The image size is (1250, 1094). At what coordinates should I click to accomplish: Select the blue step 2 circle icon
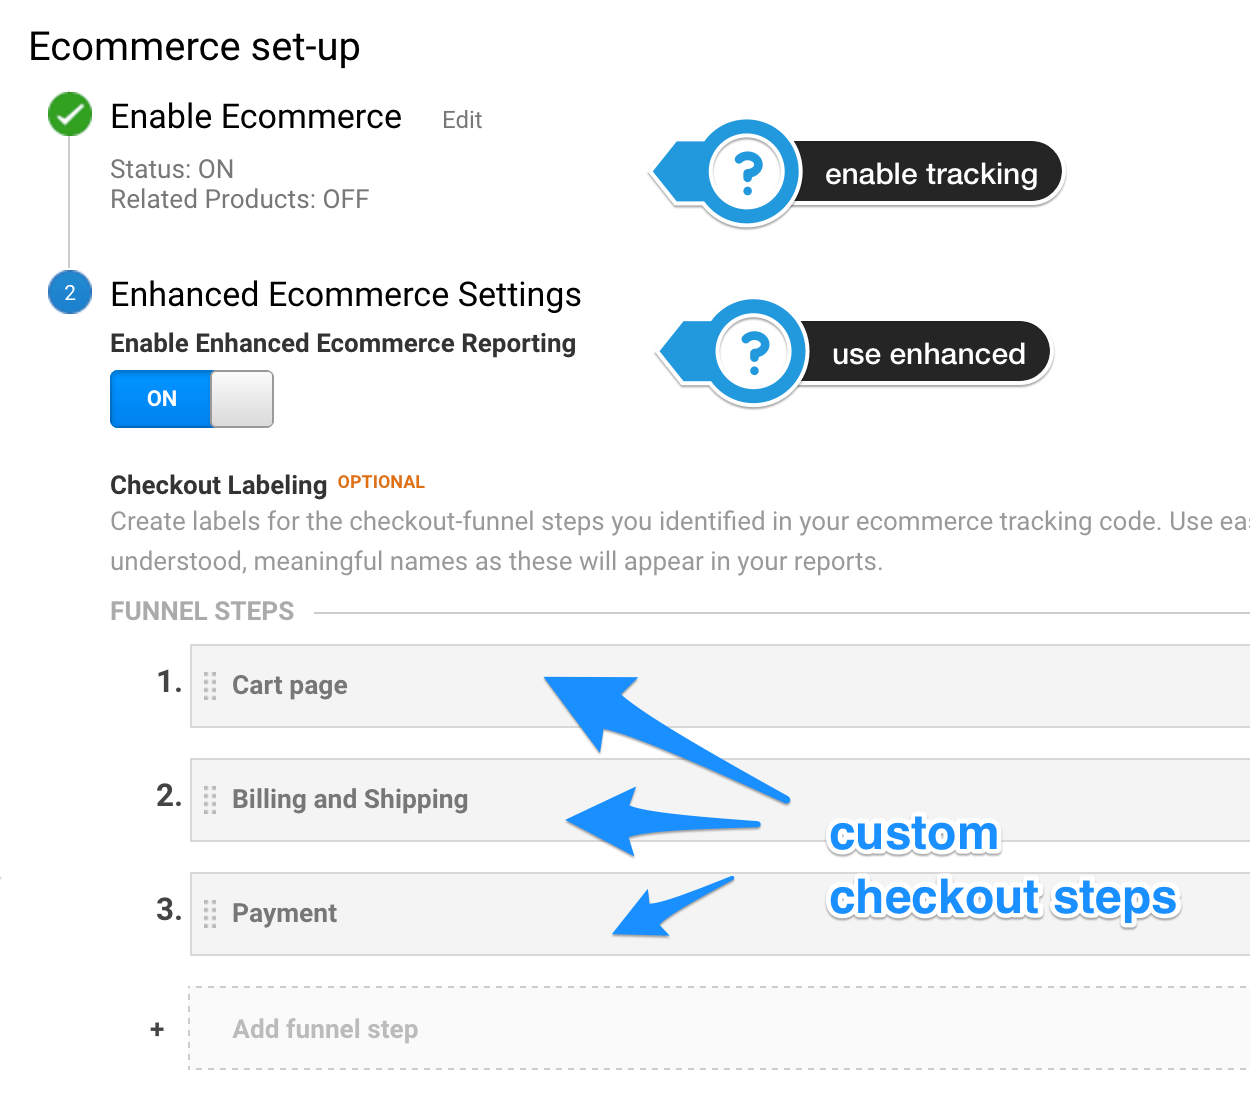[69, 292]
